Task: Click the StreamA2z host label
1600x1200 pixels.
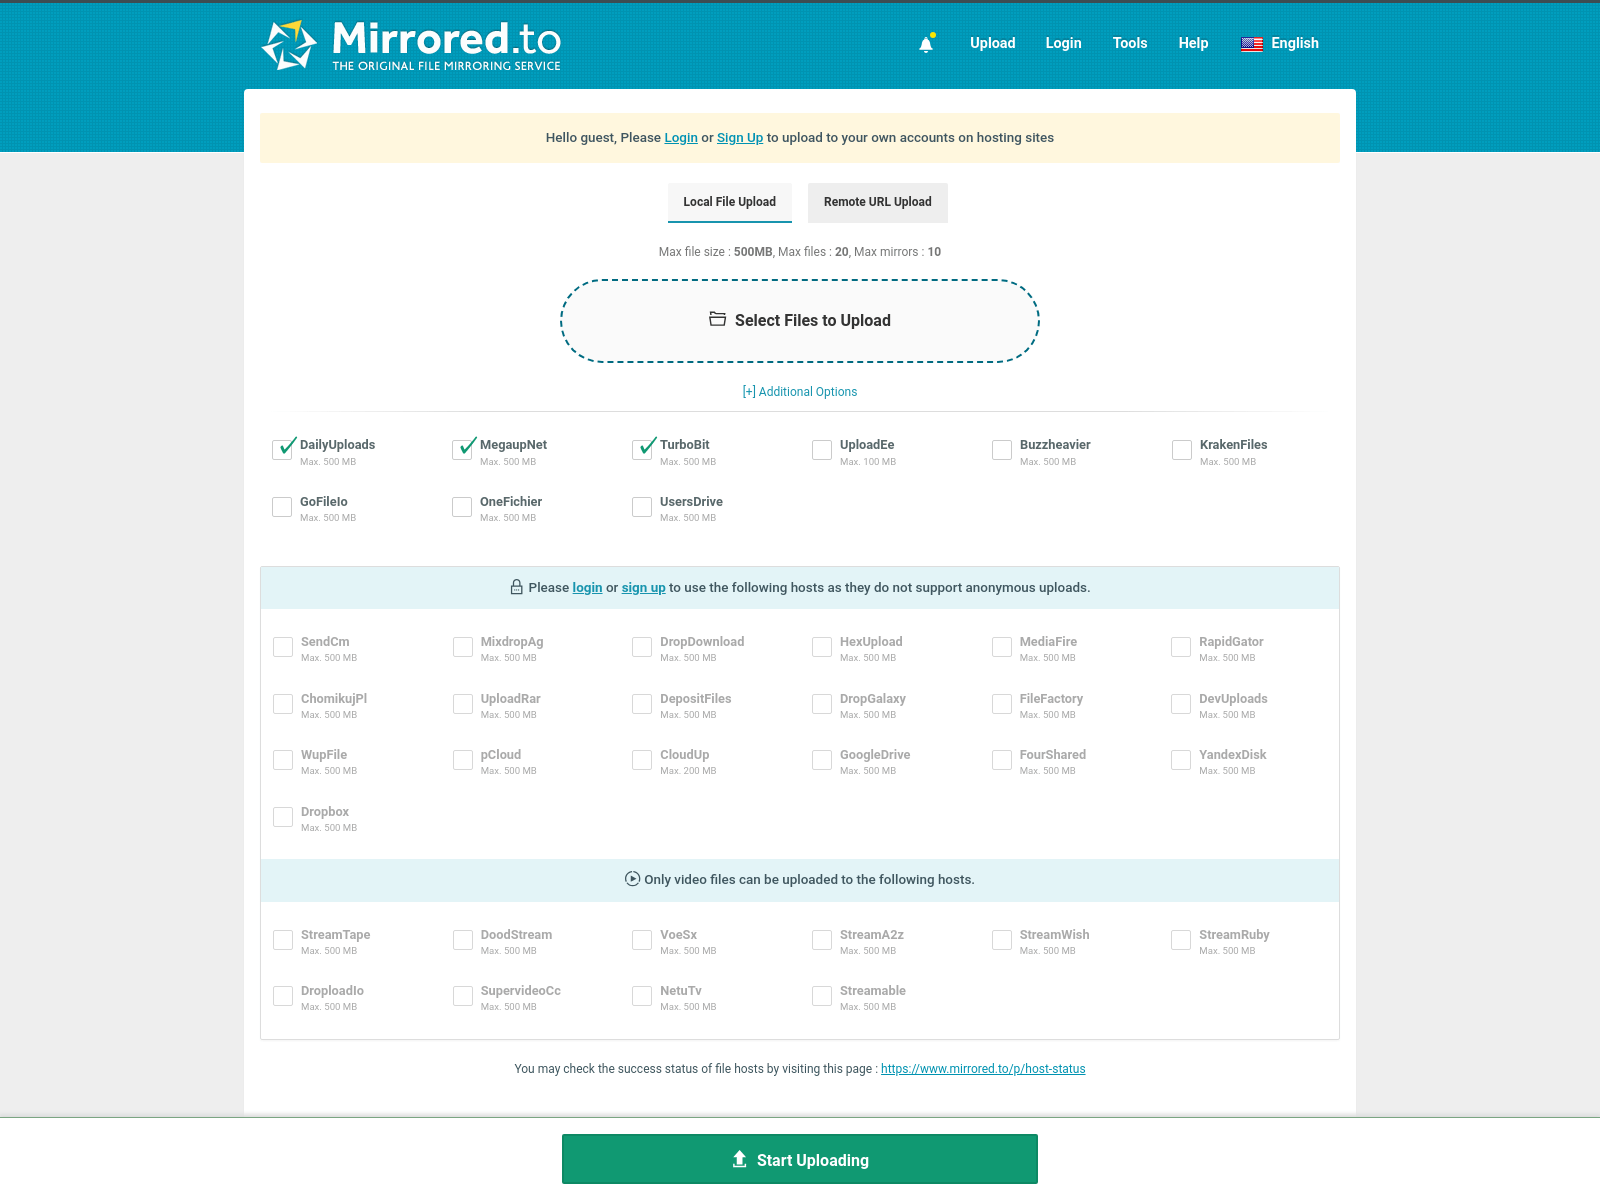Action: click(x=872, y=935)
